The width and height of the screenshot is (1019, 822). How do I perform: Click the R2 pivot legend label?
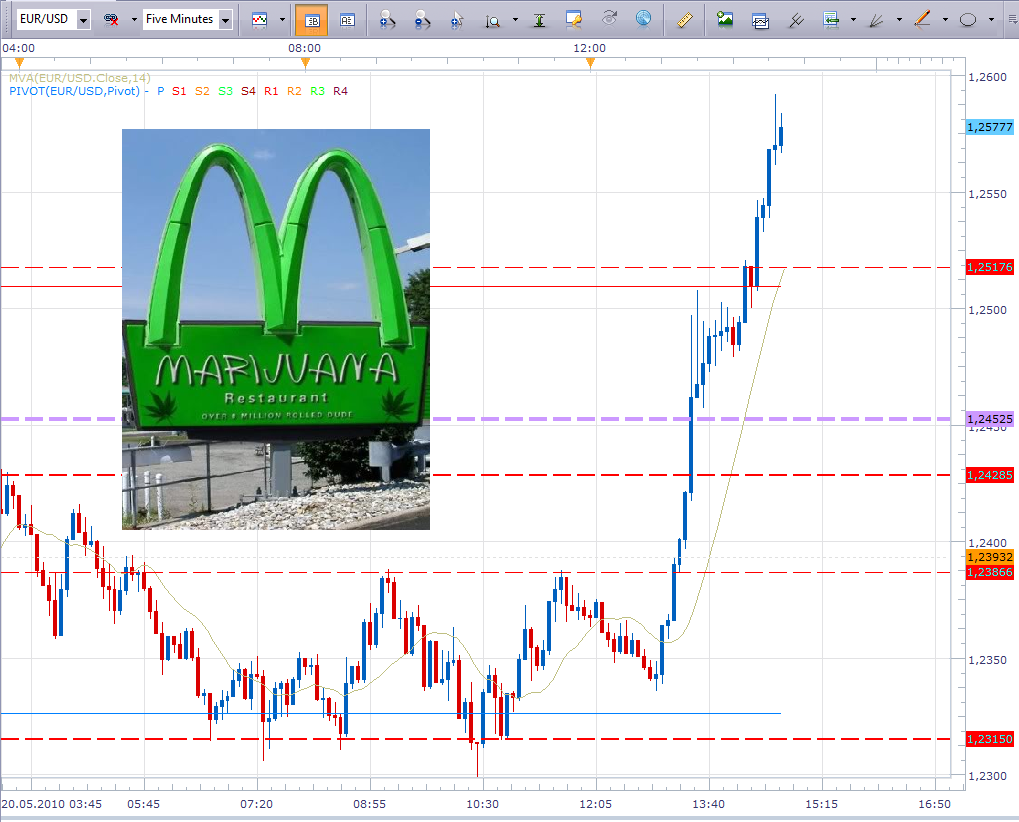pos(294,91)
